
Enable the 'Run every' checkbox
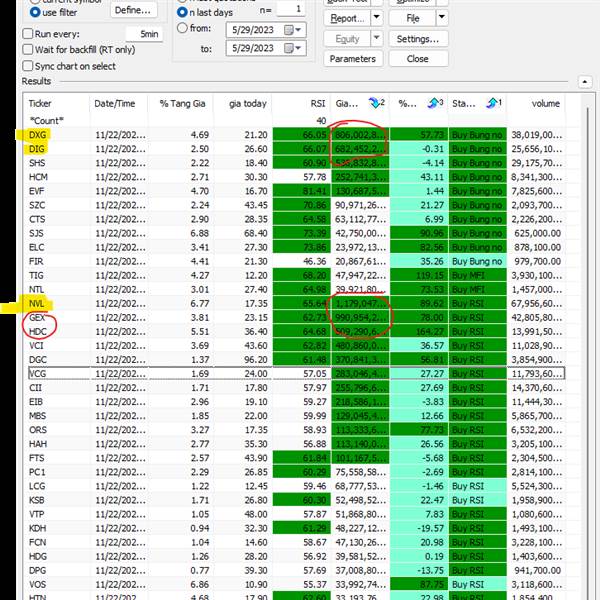28,34
